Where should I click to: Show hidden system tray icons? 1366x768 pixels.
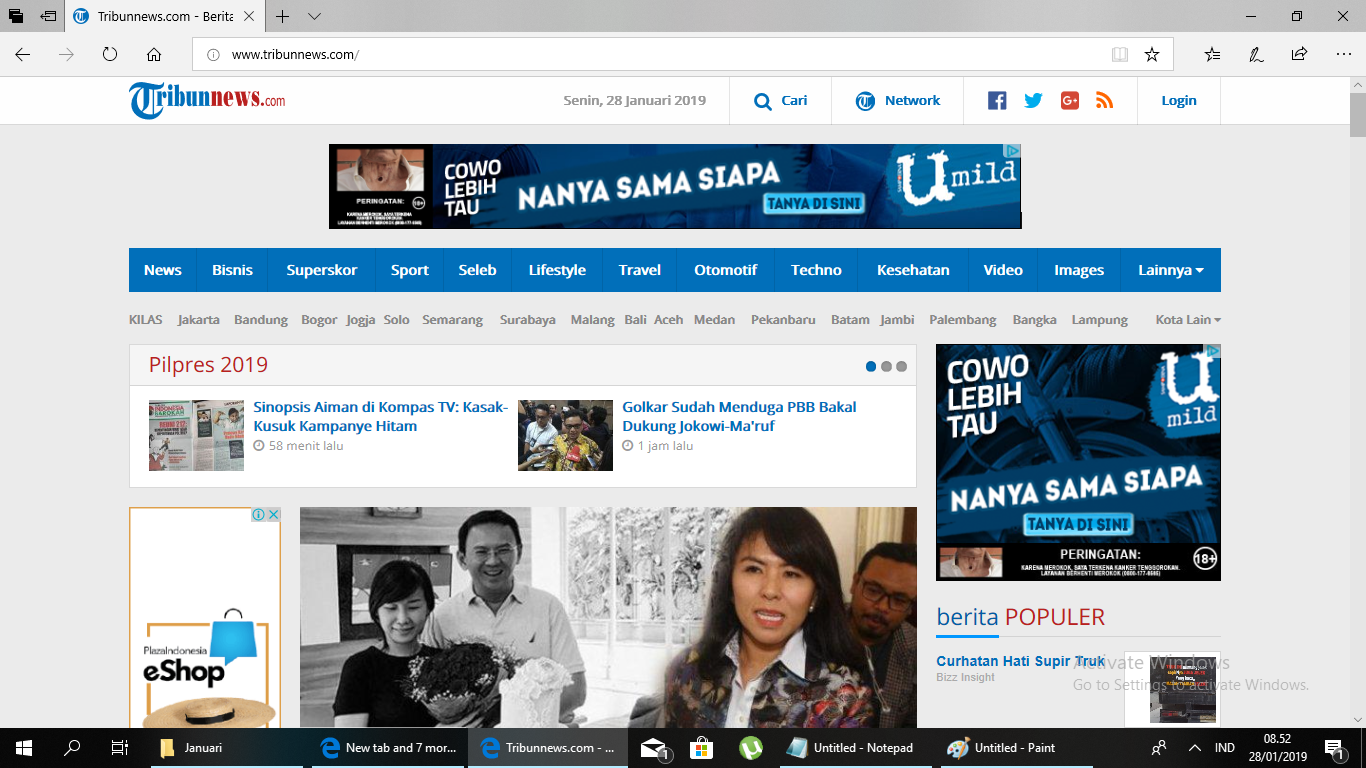click(1194, 747)
